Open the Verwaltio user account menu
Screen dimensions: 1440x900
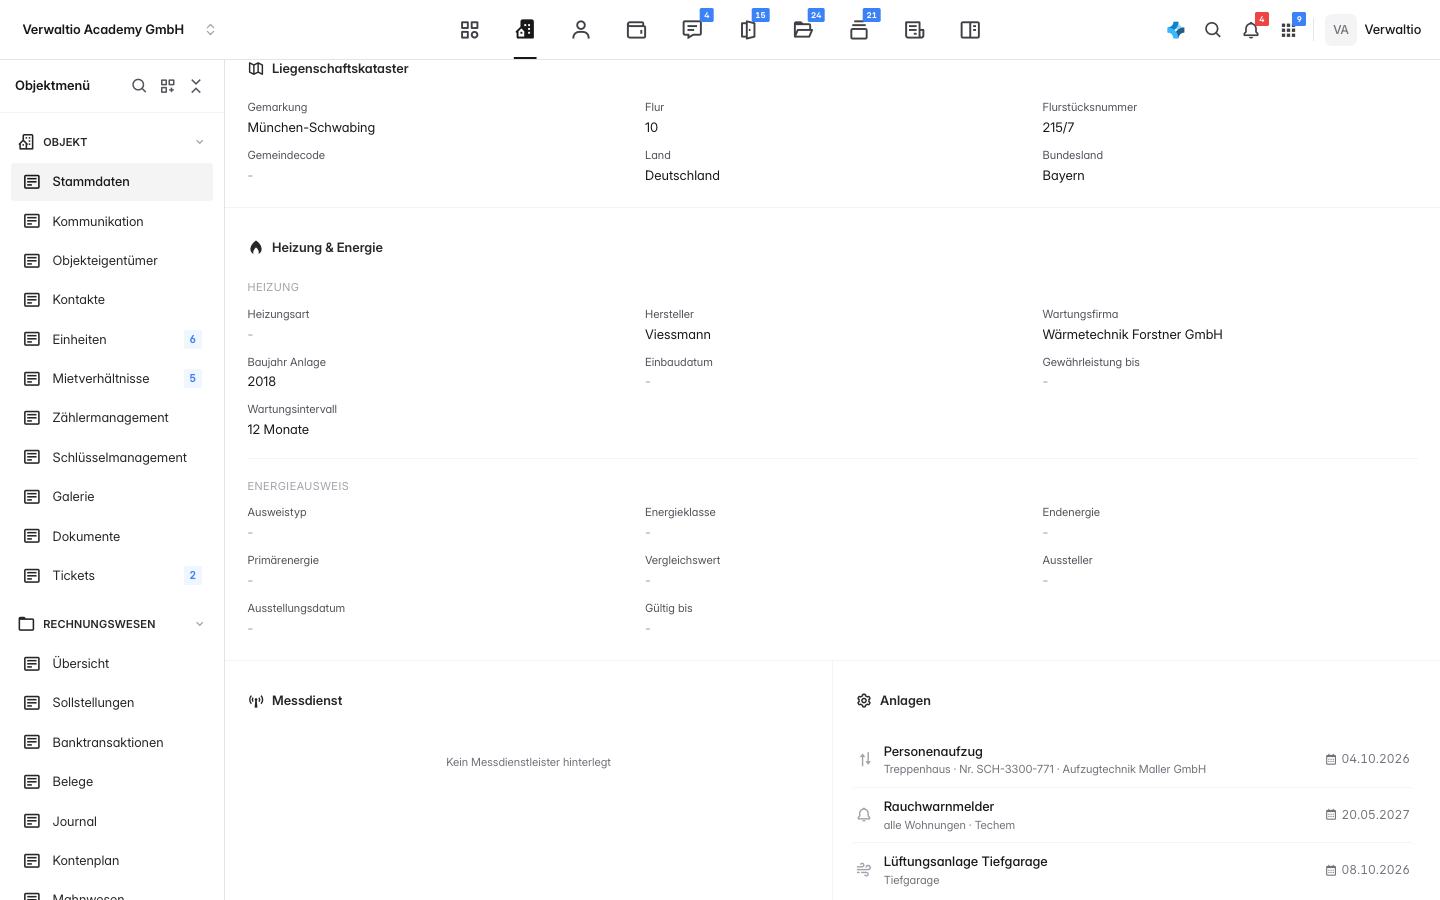tap(1374, 30)
